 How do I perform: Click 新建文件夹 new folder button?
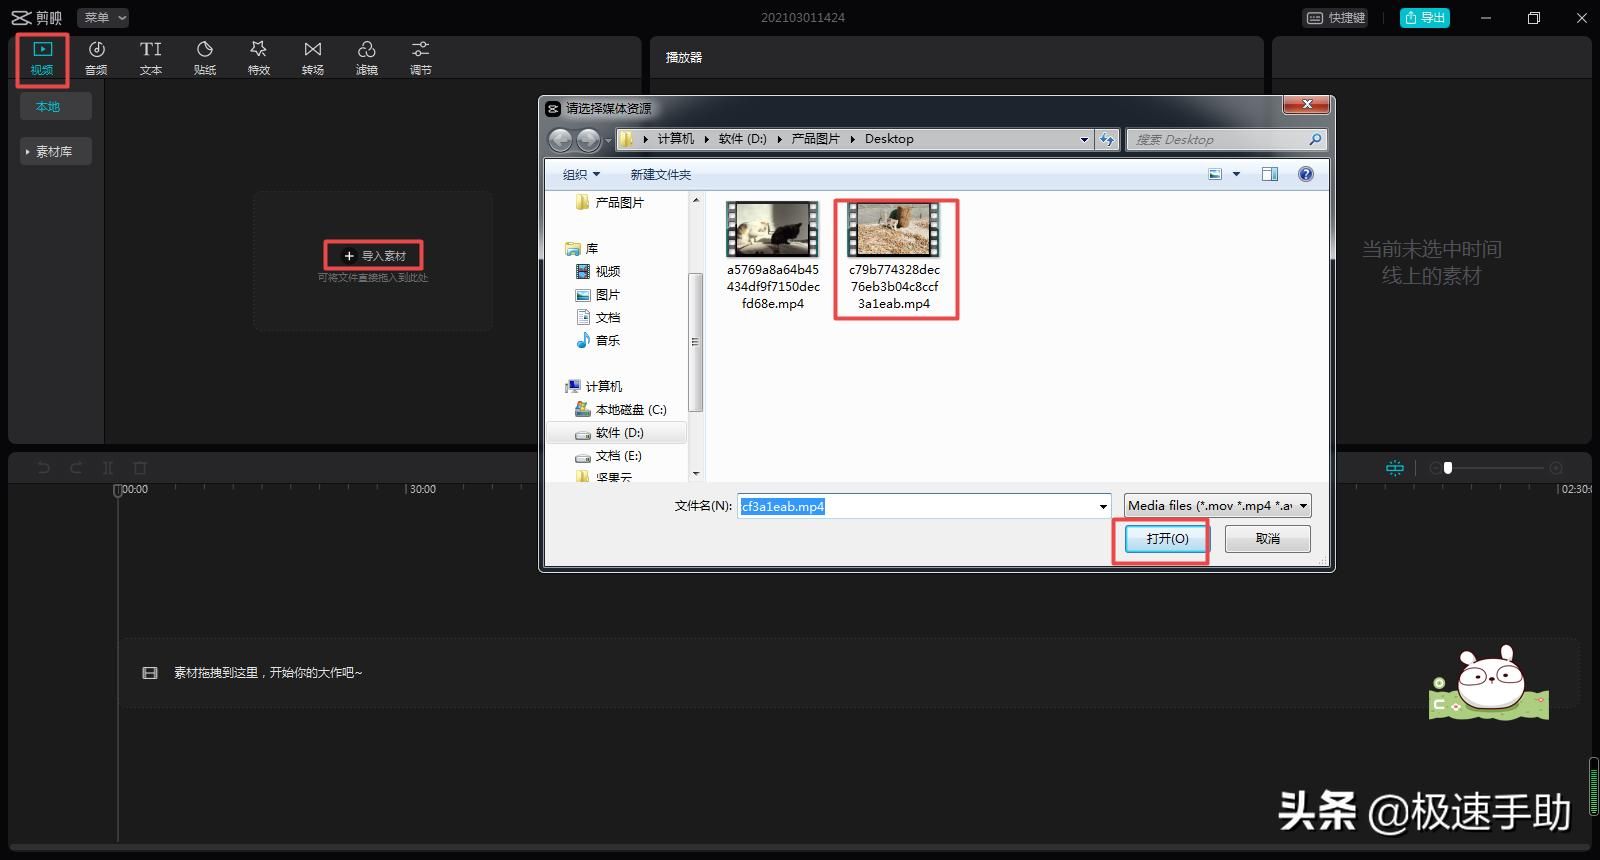(660, 174)
